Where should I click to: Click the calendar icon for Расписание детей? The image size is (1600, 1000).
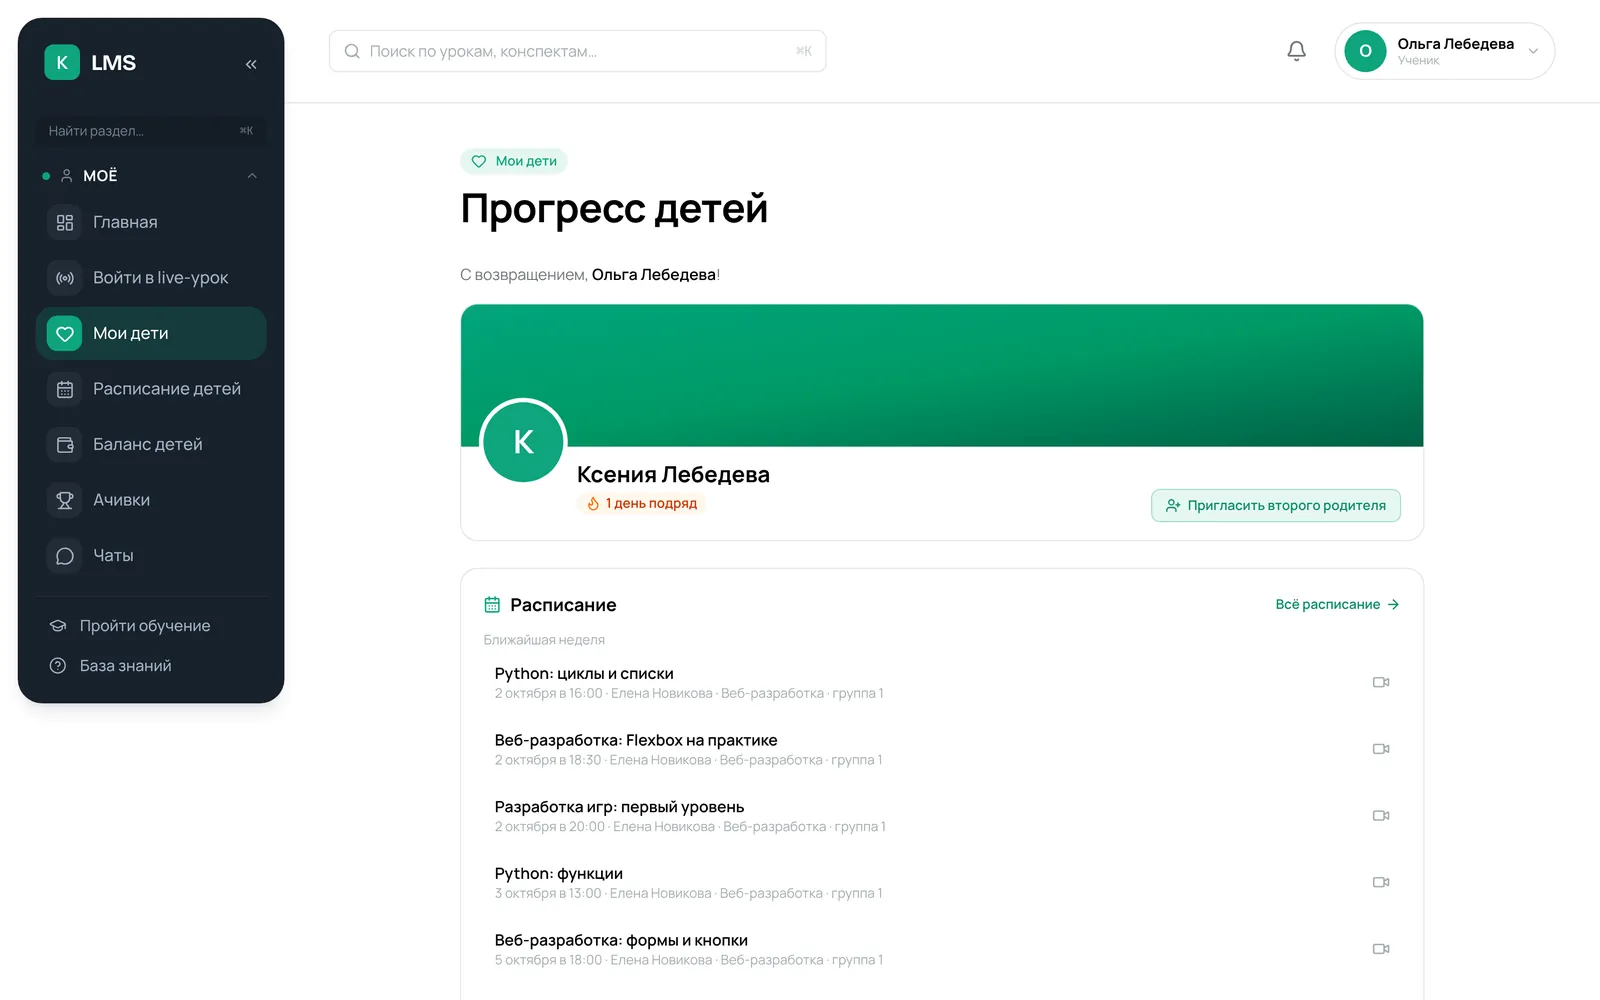pos(65,389)
